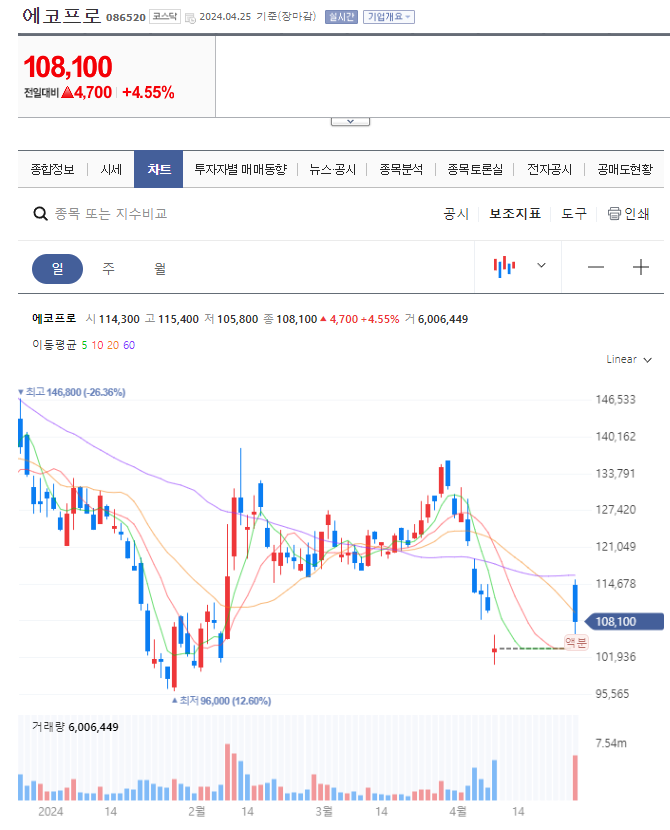Screen dimensions: 670x830
Task: Expand the collapsed panel chevron below price
Action: click(350, 121)
